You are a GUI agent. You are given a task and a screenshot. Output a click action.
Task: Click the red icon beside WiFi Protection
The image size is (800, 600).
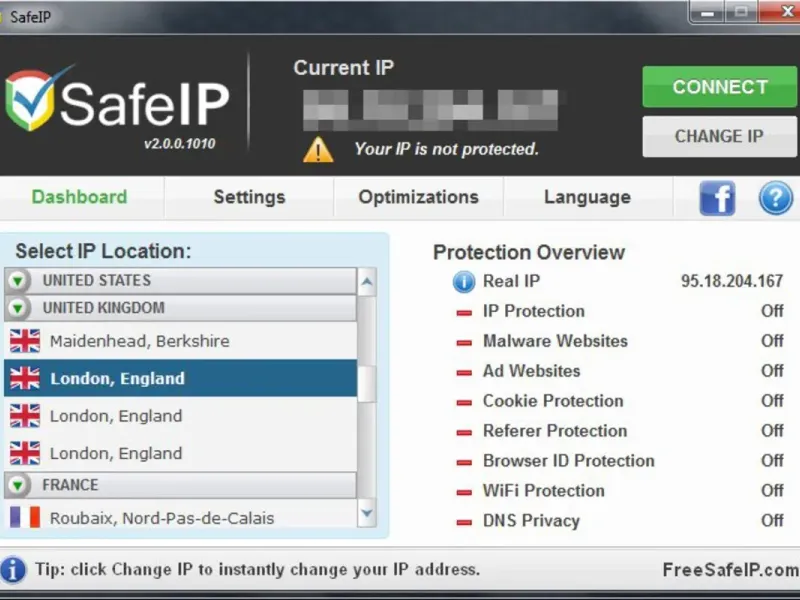pos(464,492)
